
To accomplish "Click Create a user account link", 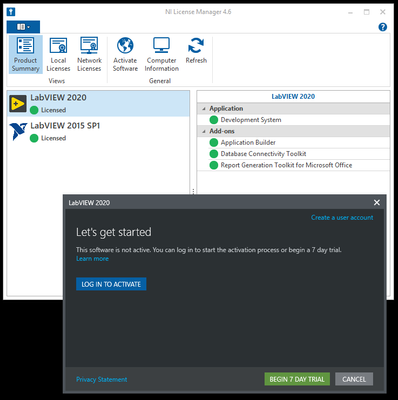I will click(342, 218).
